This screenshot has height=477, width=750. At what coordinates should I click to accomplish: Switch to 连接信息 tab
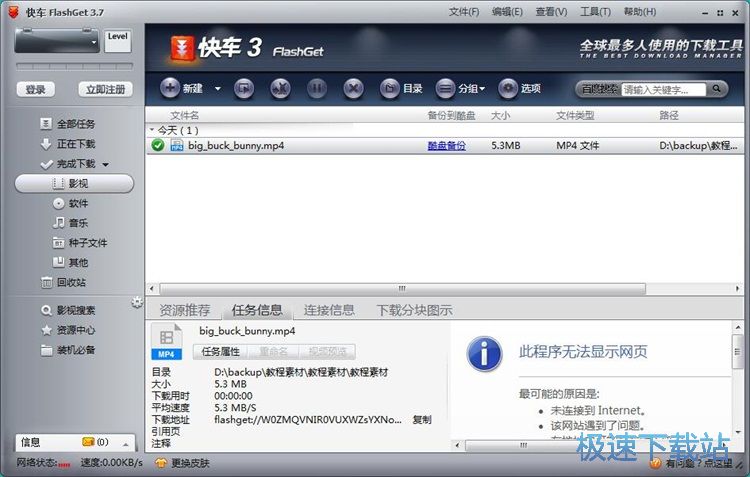tap(329, 310)
